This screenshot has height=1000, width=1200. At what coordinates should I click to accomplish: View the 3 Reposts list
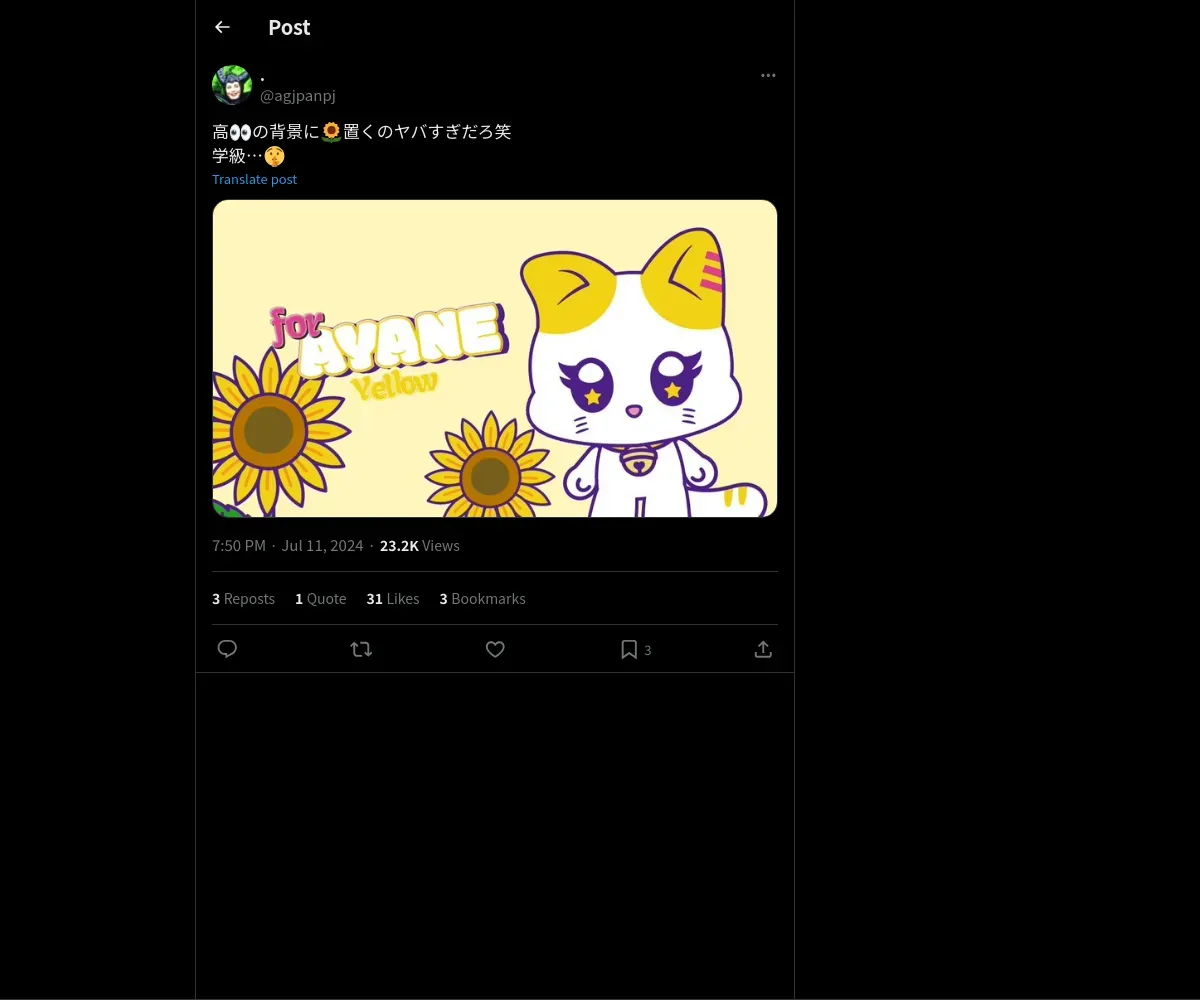243,599
